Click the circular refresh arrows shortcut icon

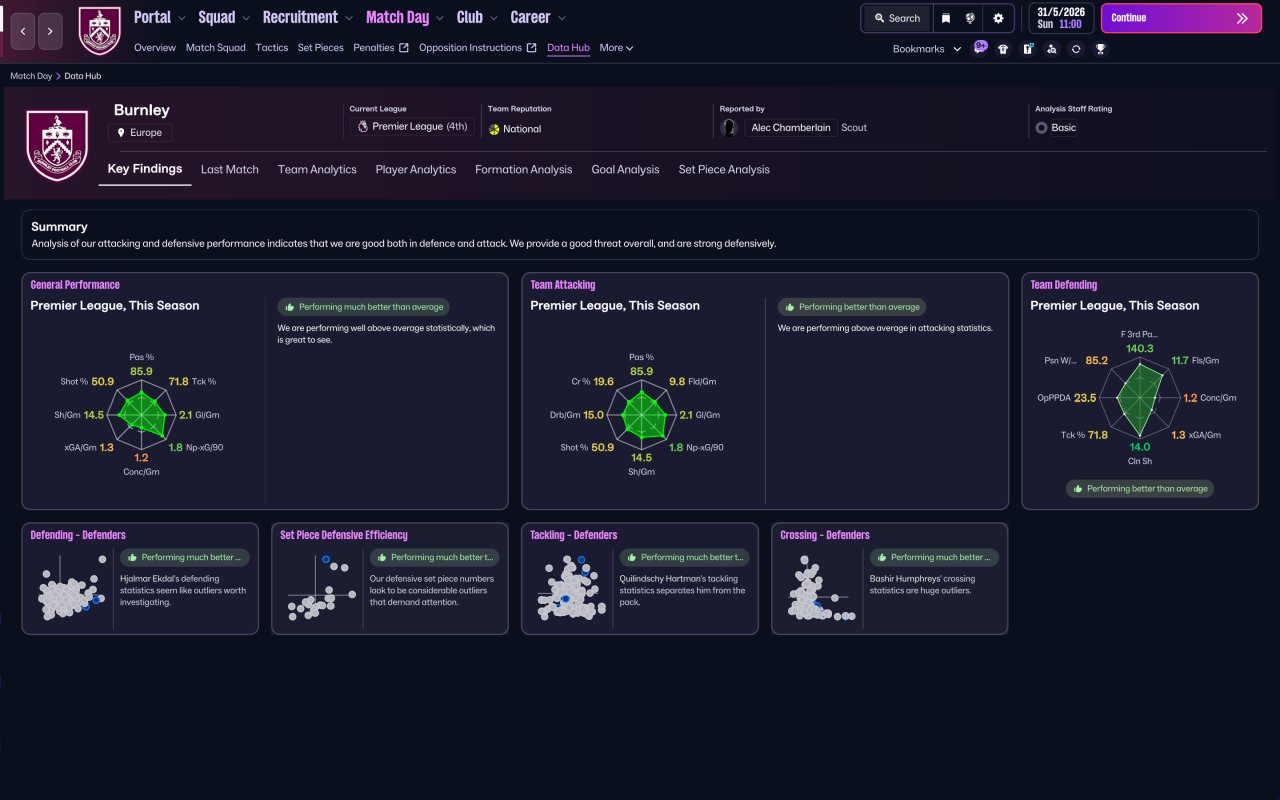(1076, 48)
